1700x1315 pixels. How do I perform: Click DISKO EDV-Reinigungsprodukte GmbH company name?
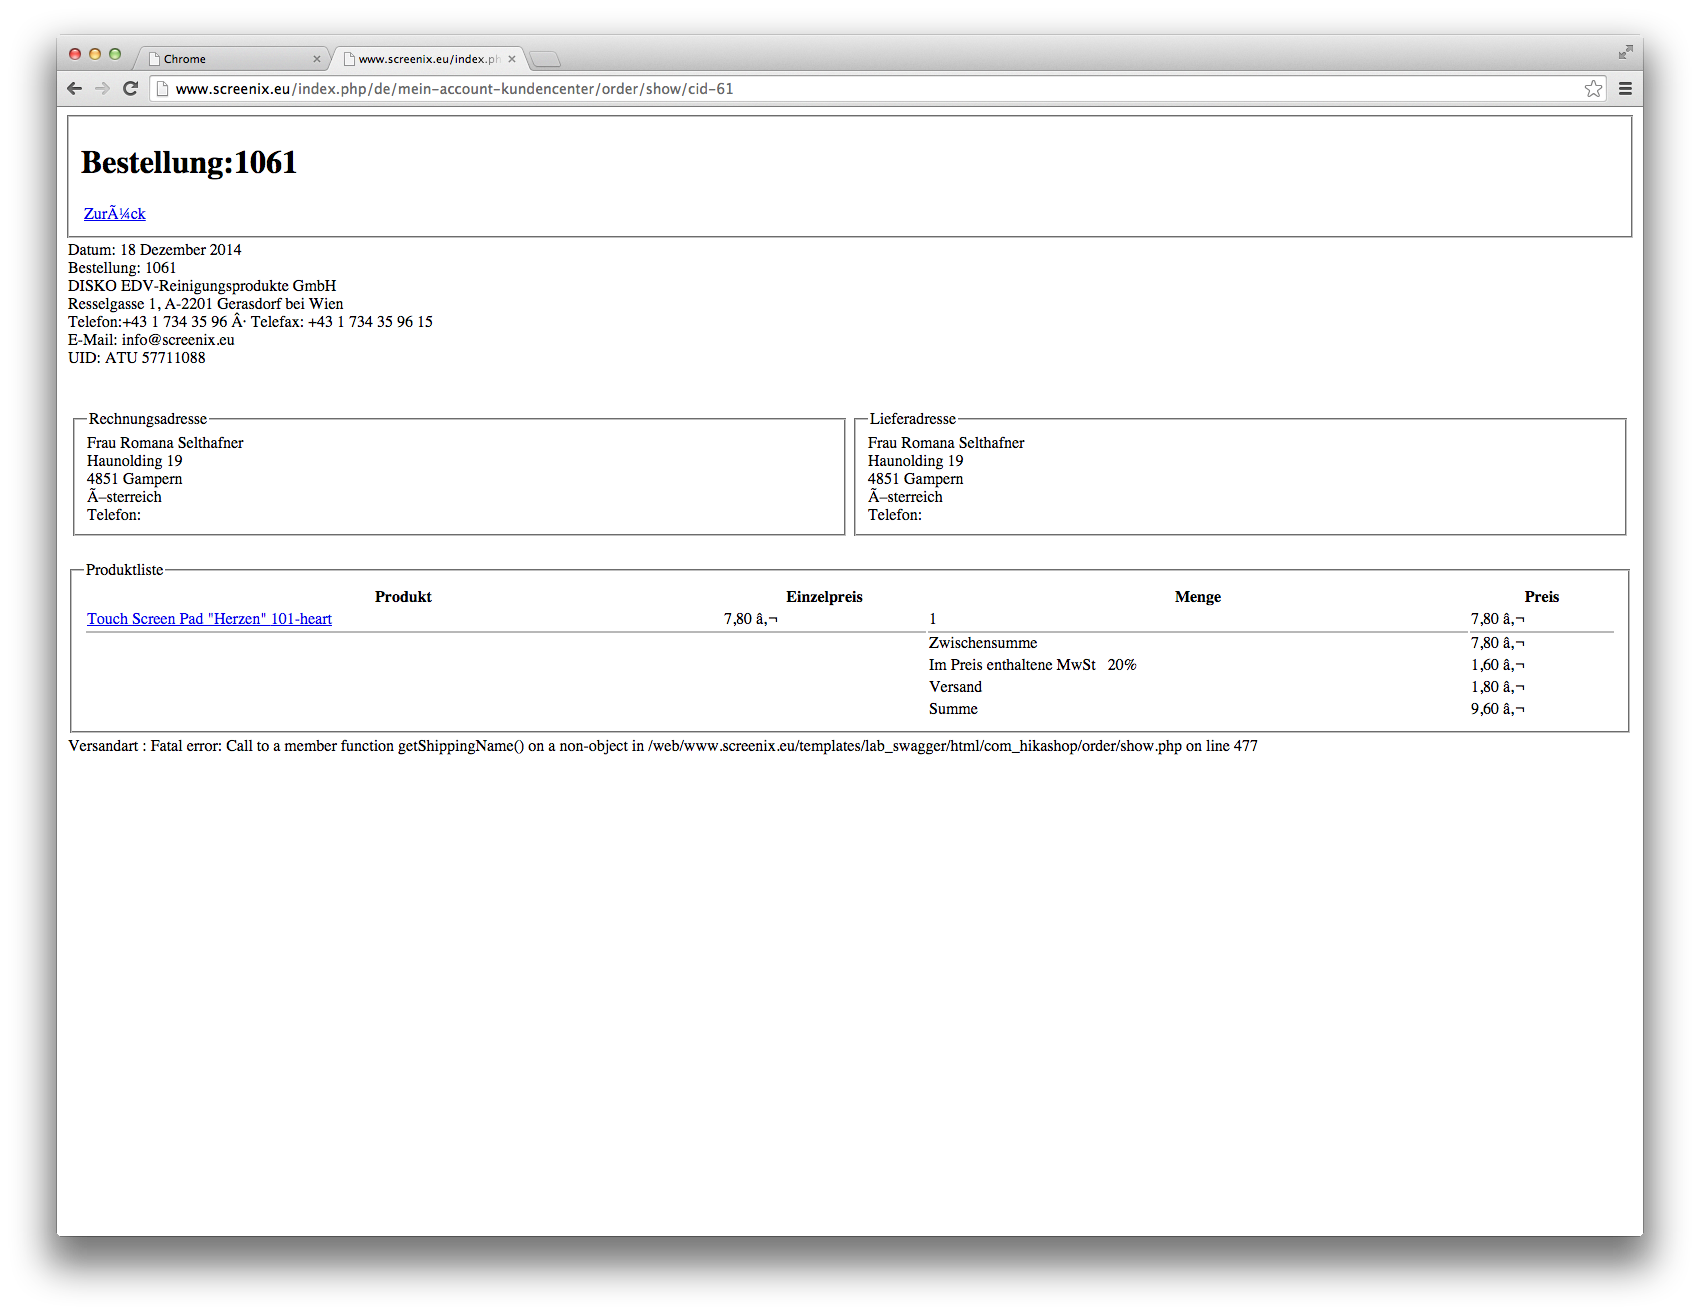[x=202, y=286]
